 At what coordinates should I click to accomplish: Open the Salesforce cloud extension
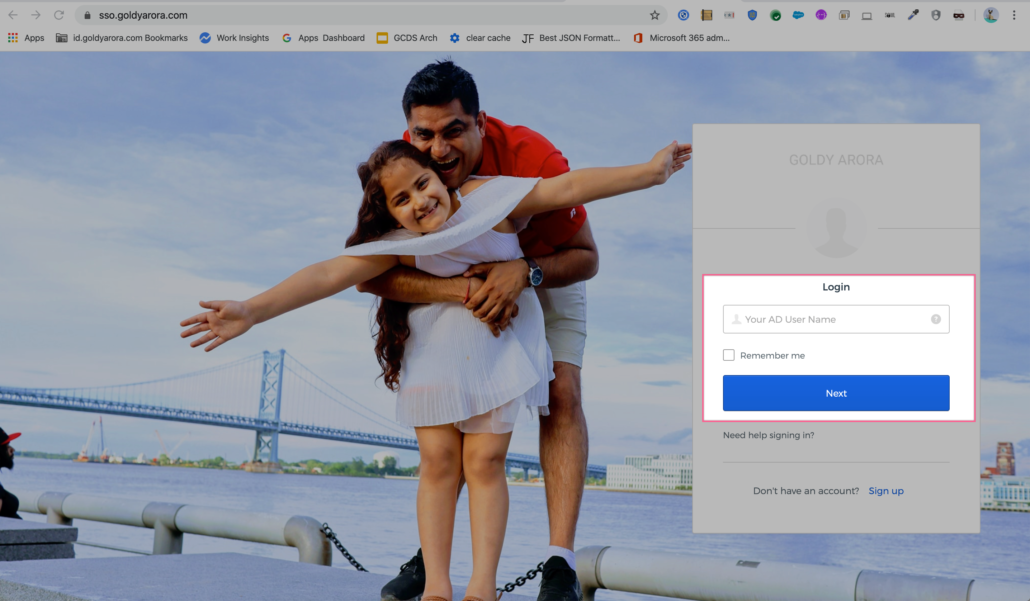798,15
